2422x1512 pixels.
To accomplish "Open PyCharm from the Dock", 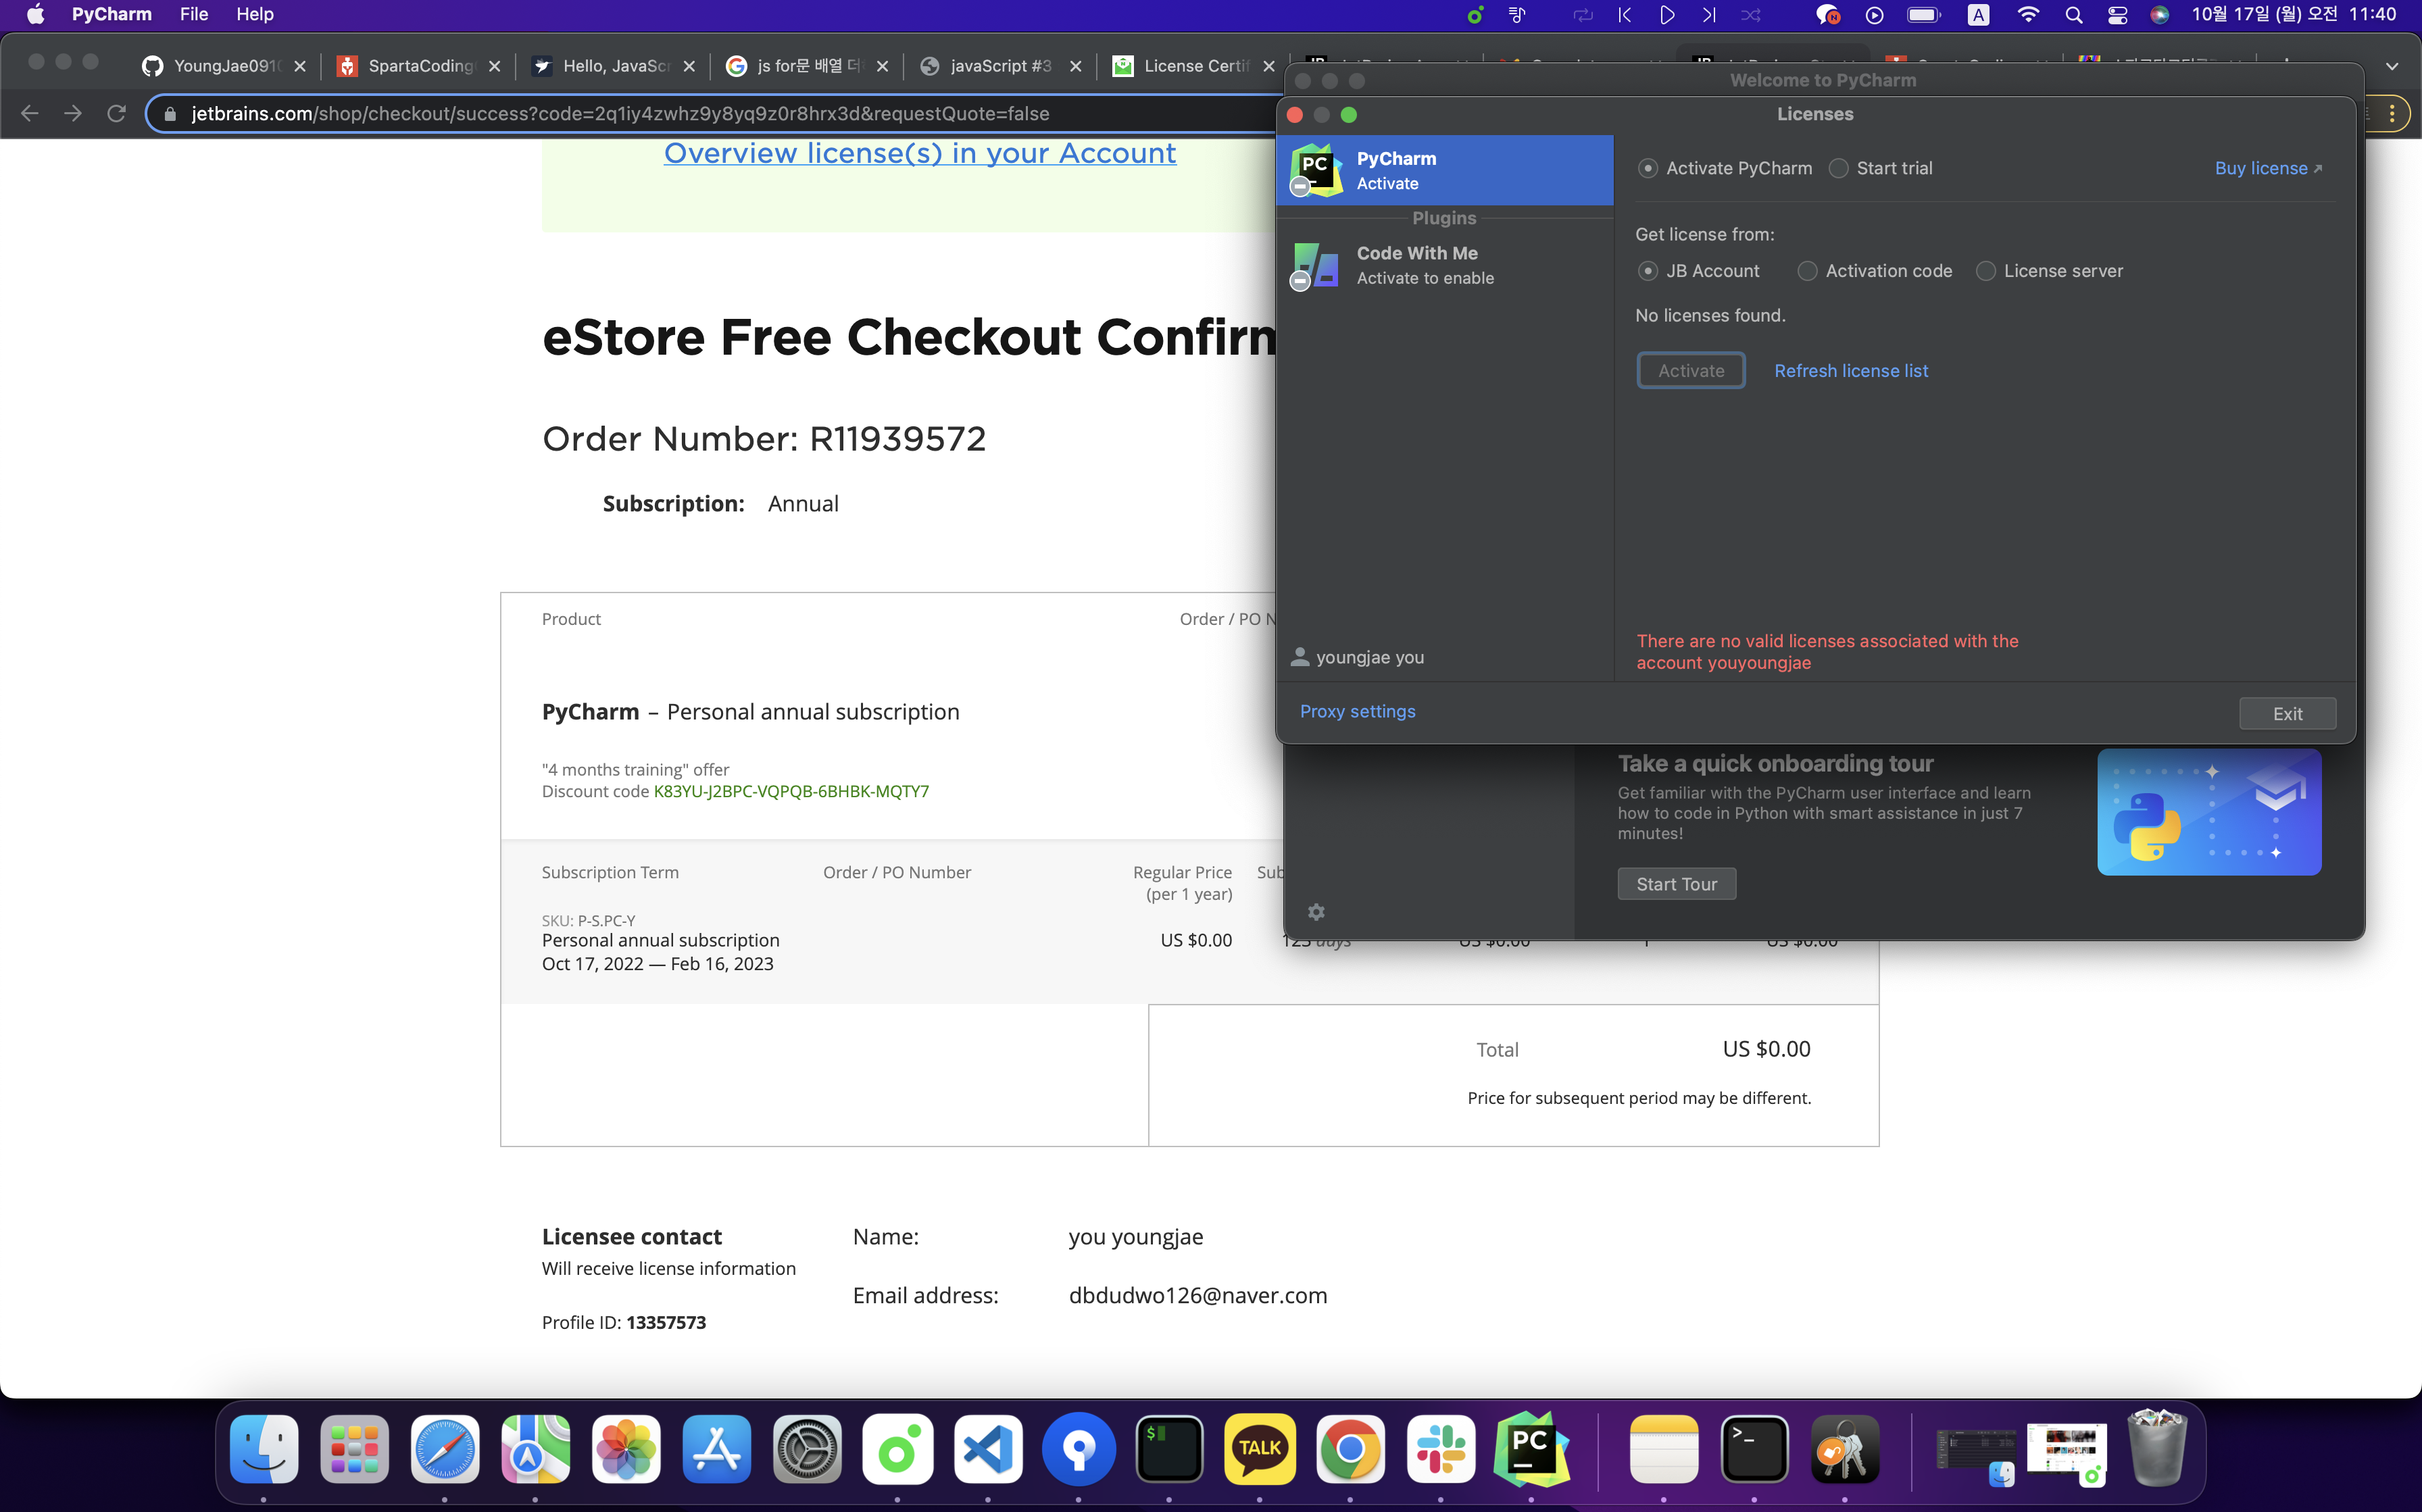I will pyautogui.click(x=1531, y=1449).
